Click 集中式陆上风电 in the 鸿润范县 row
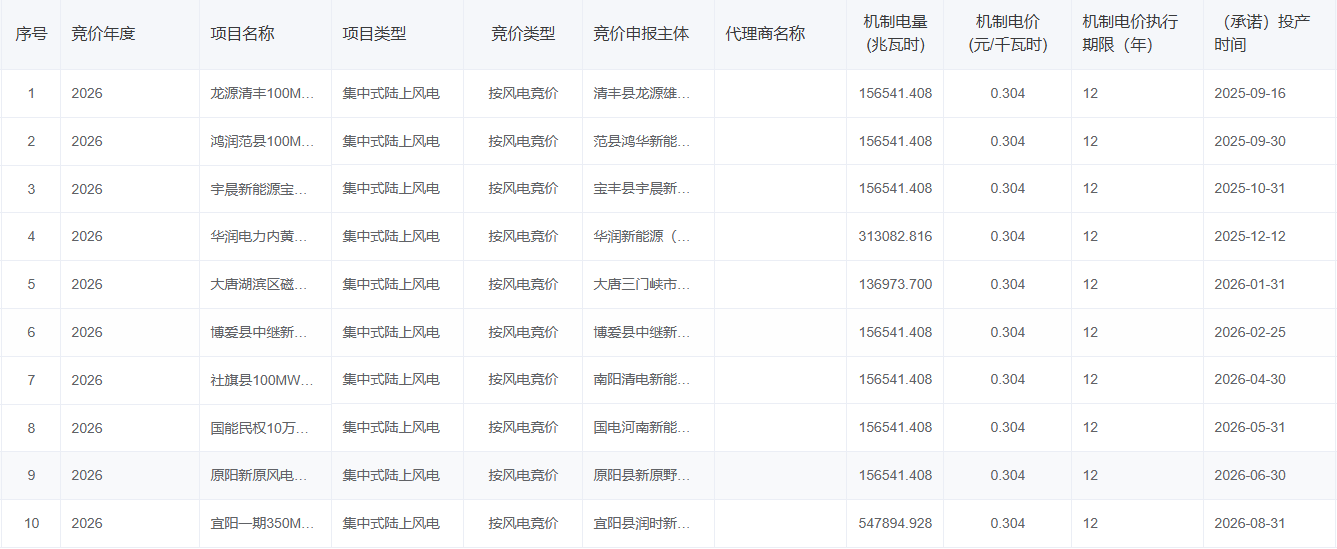The image size is (1337, 549). (391, 142)
